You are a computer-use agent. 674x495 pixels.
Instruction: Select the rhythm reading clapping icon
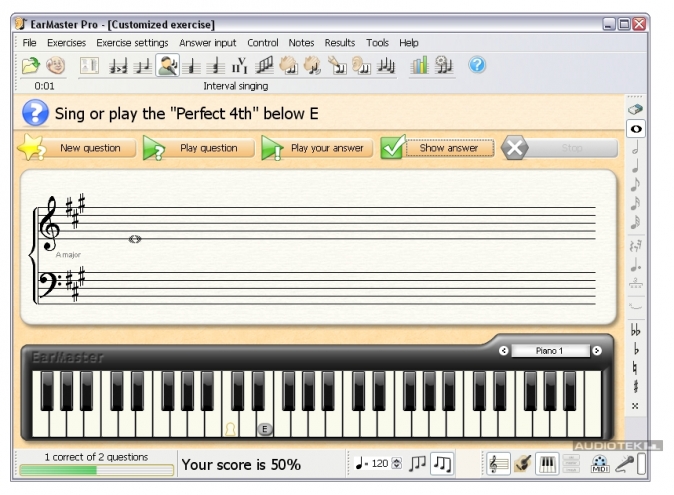(x=288, y=66)
